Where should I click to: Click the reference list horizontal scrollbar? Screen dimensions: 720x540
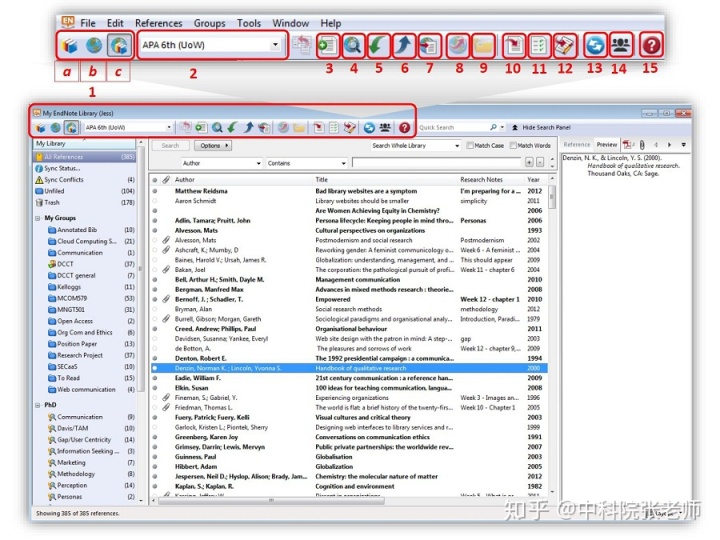pos(271,501)
